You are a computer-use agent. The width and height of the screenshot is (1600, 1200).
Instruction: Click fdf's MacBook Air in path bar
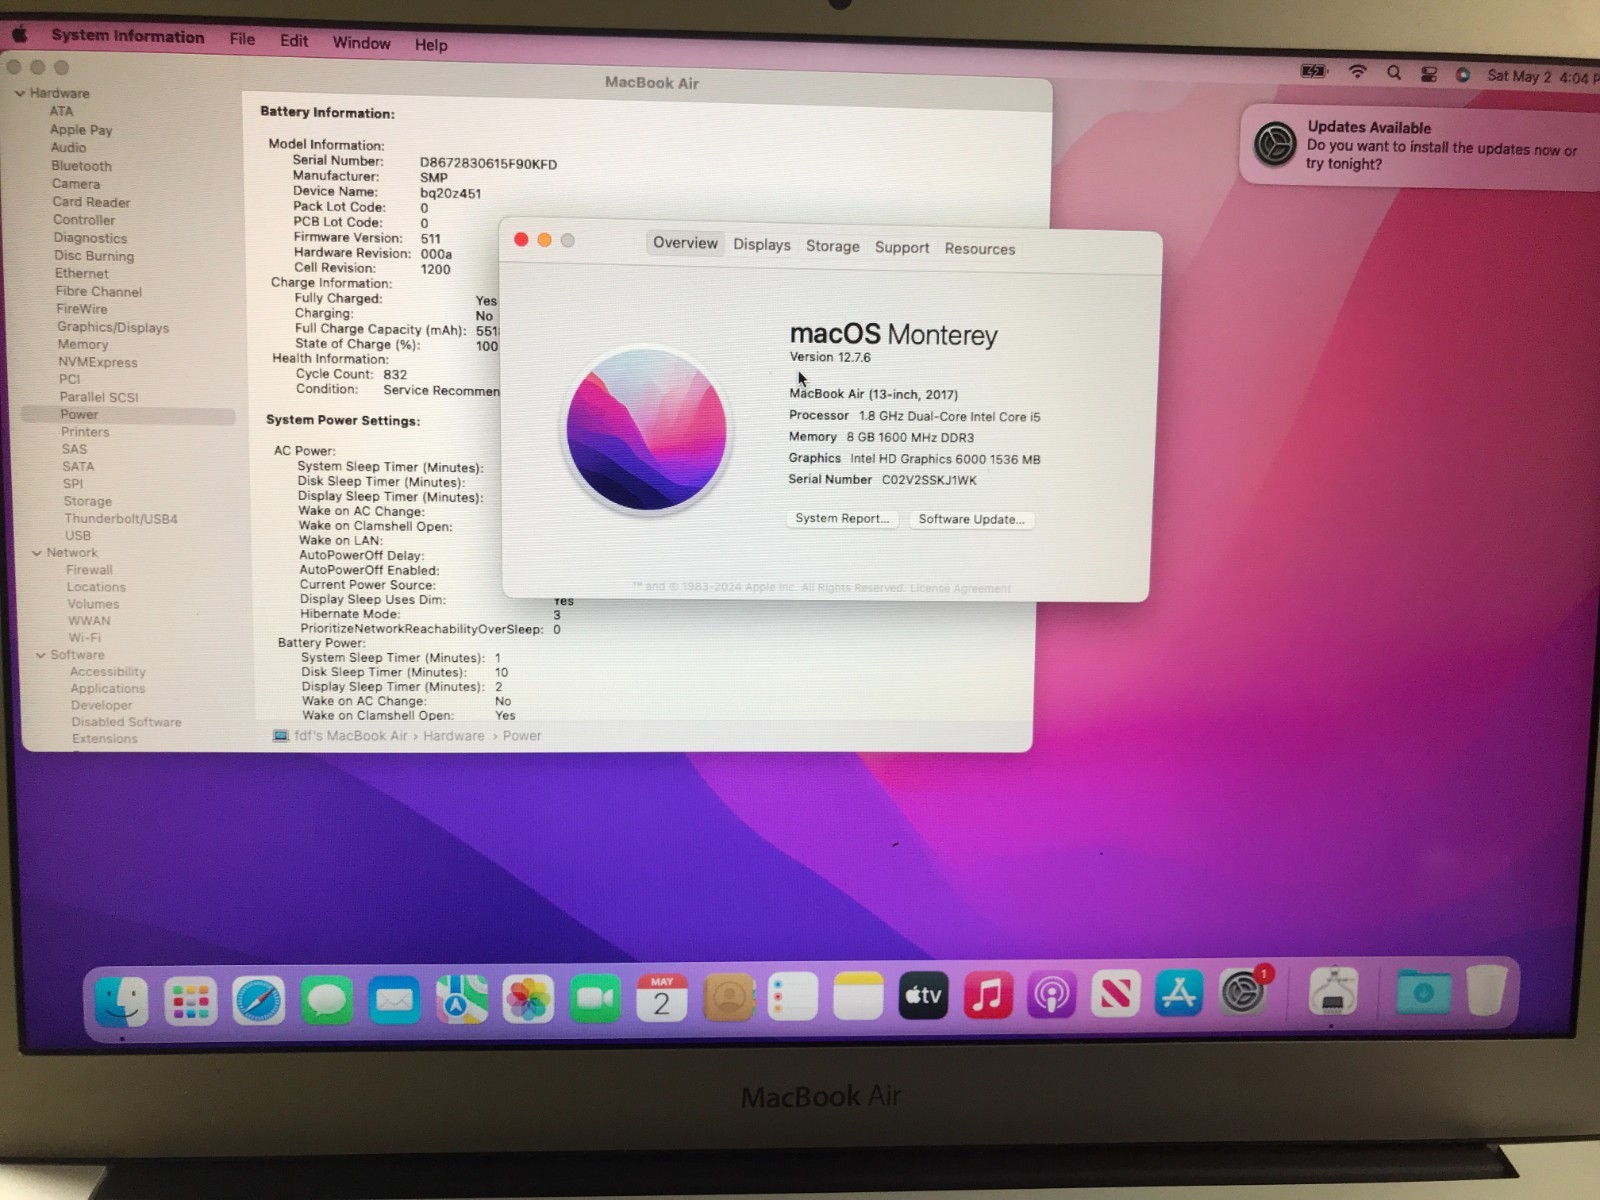(x=351, y=736)
